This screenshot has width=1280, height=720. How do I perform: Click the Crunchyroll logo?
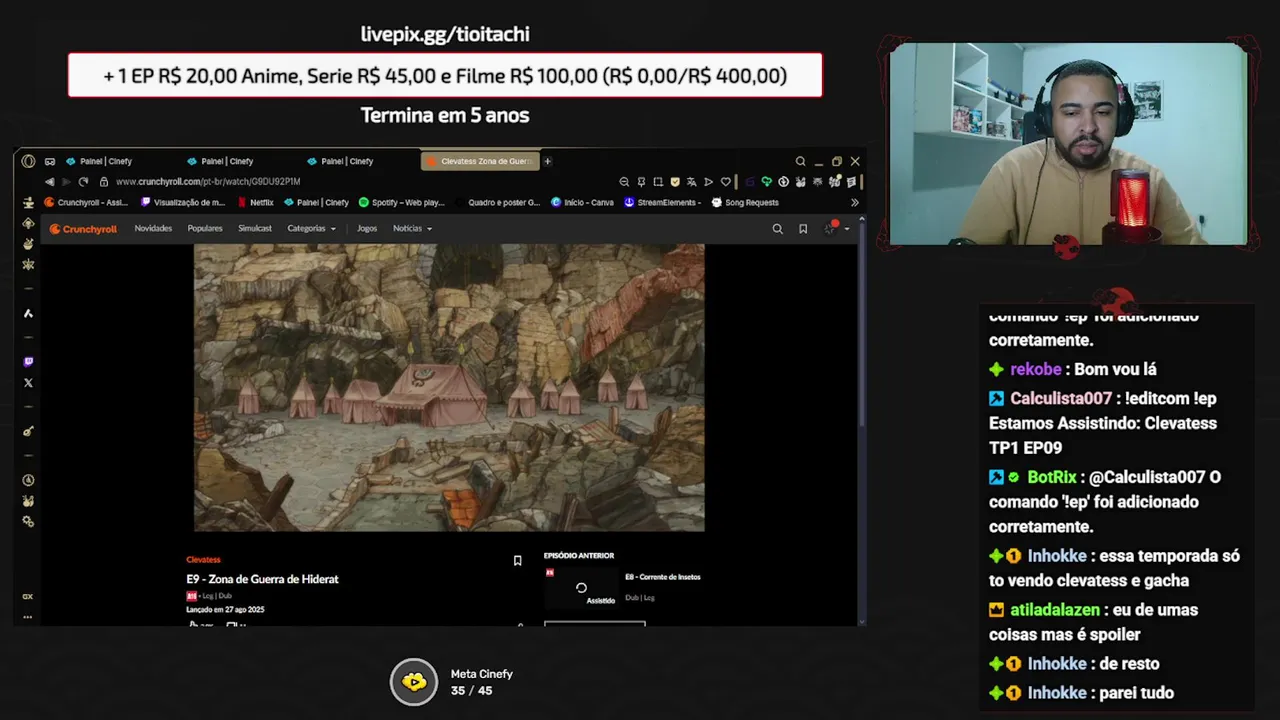click(84, 229)
